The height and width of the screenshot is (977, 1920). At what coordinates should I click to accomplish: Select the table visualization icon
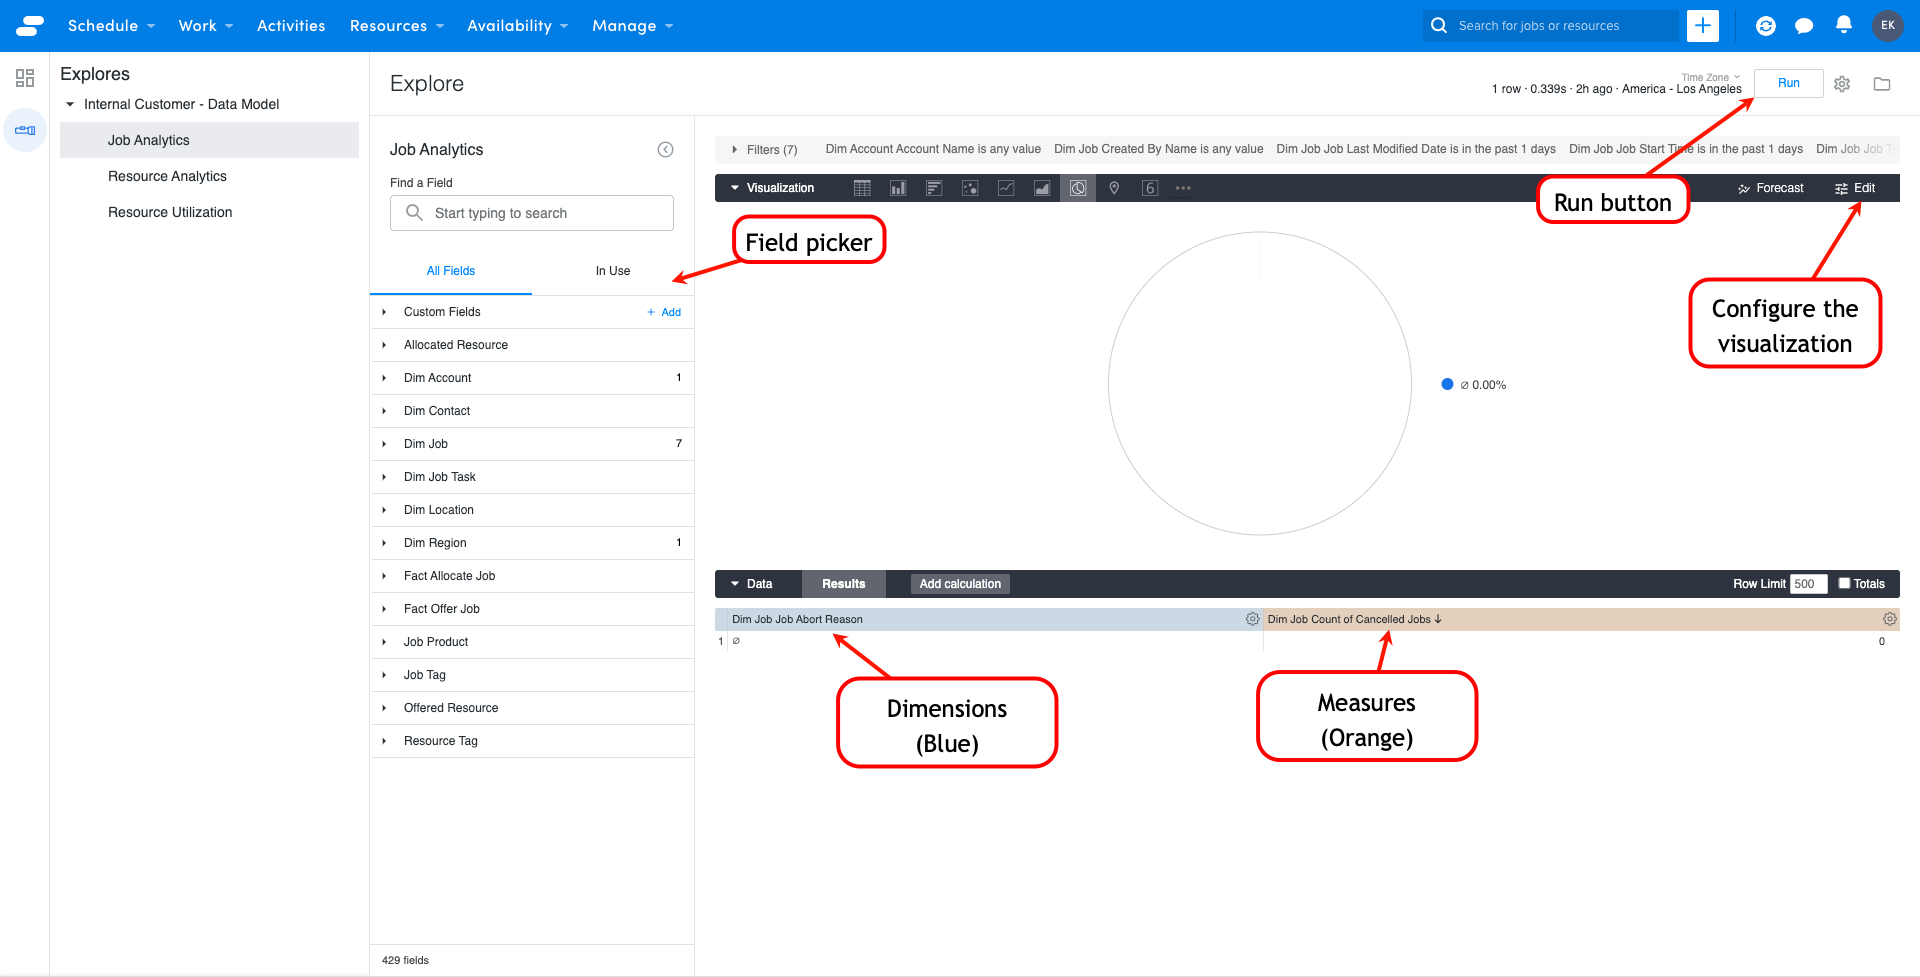(862, 188)
